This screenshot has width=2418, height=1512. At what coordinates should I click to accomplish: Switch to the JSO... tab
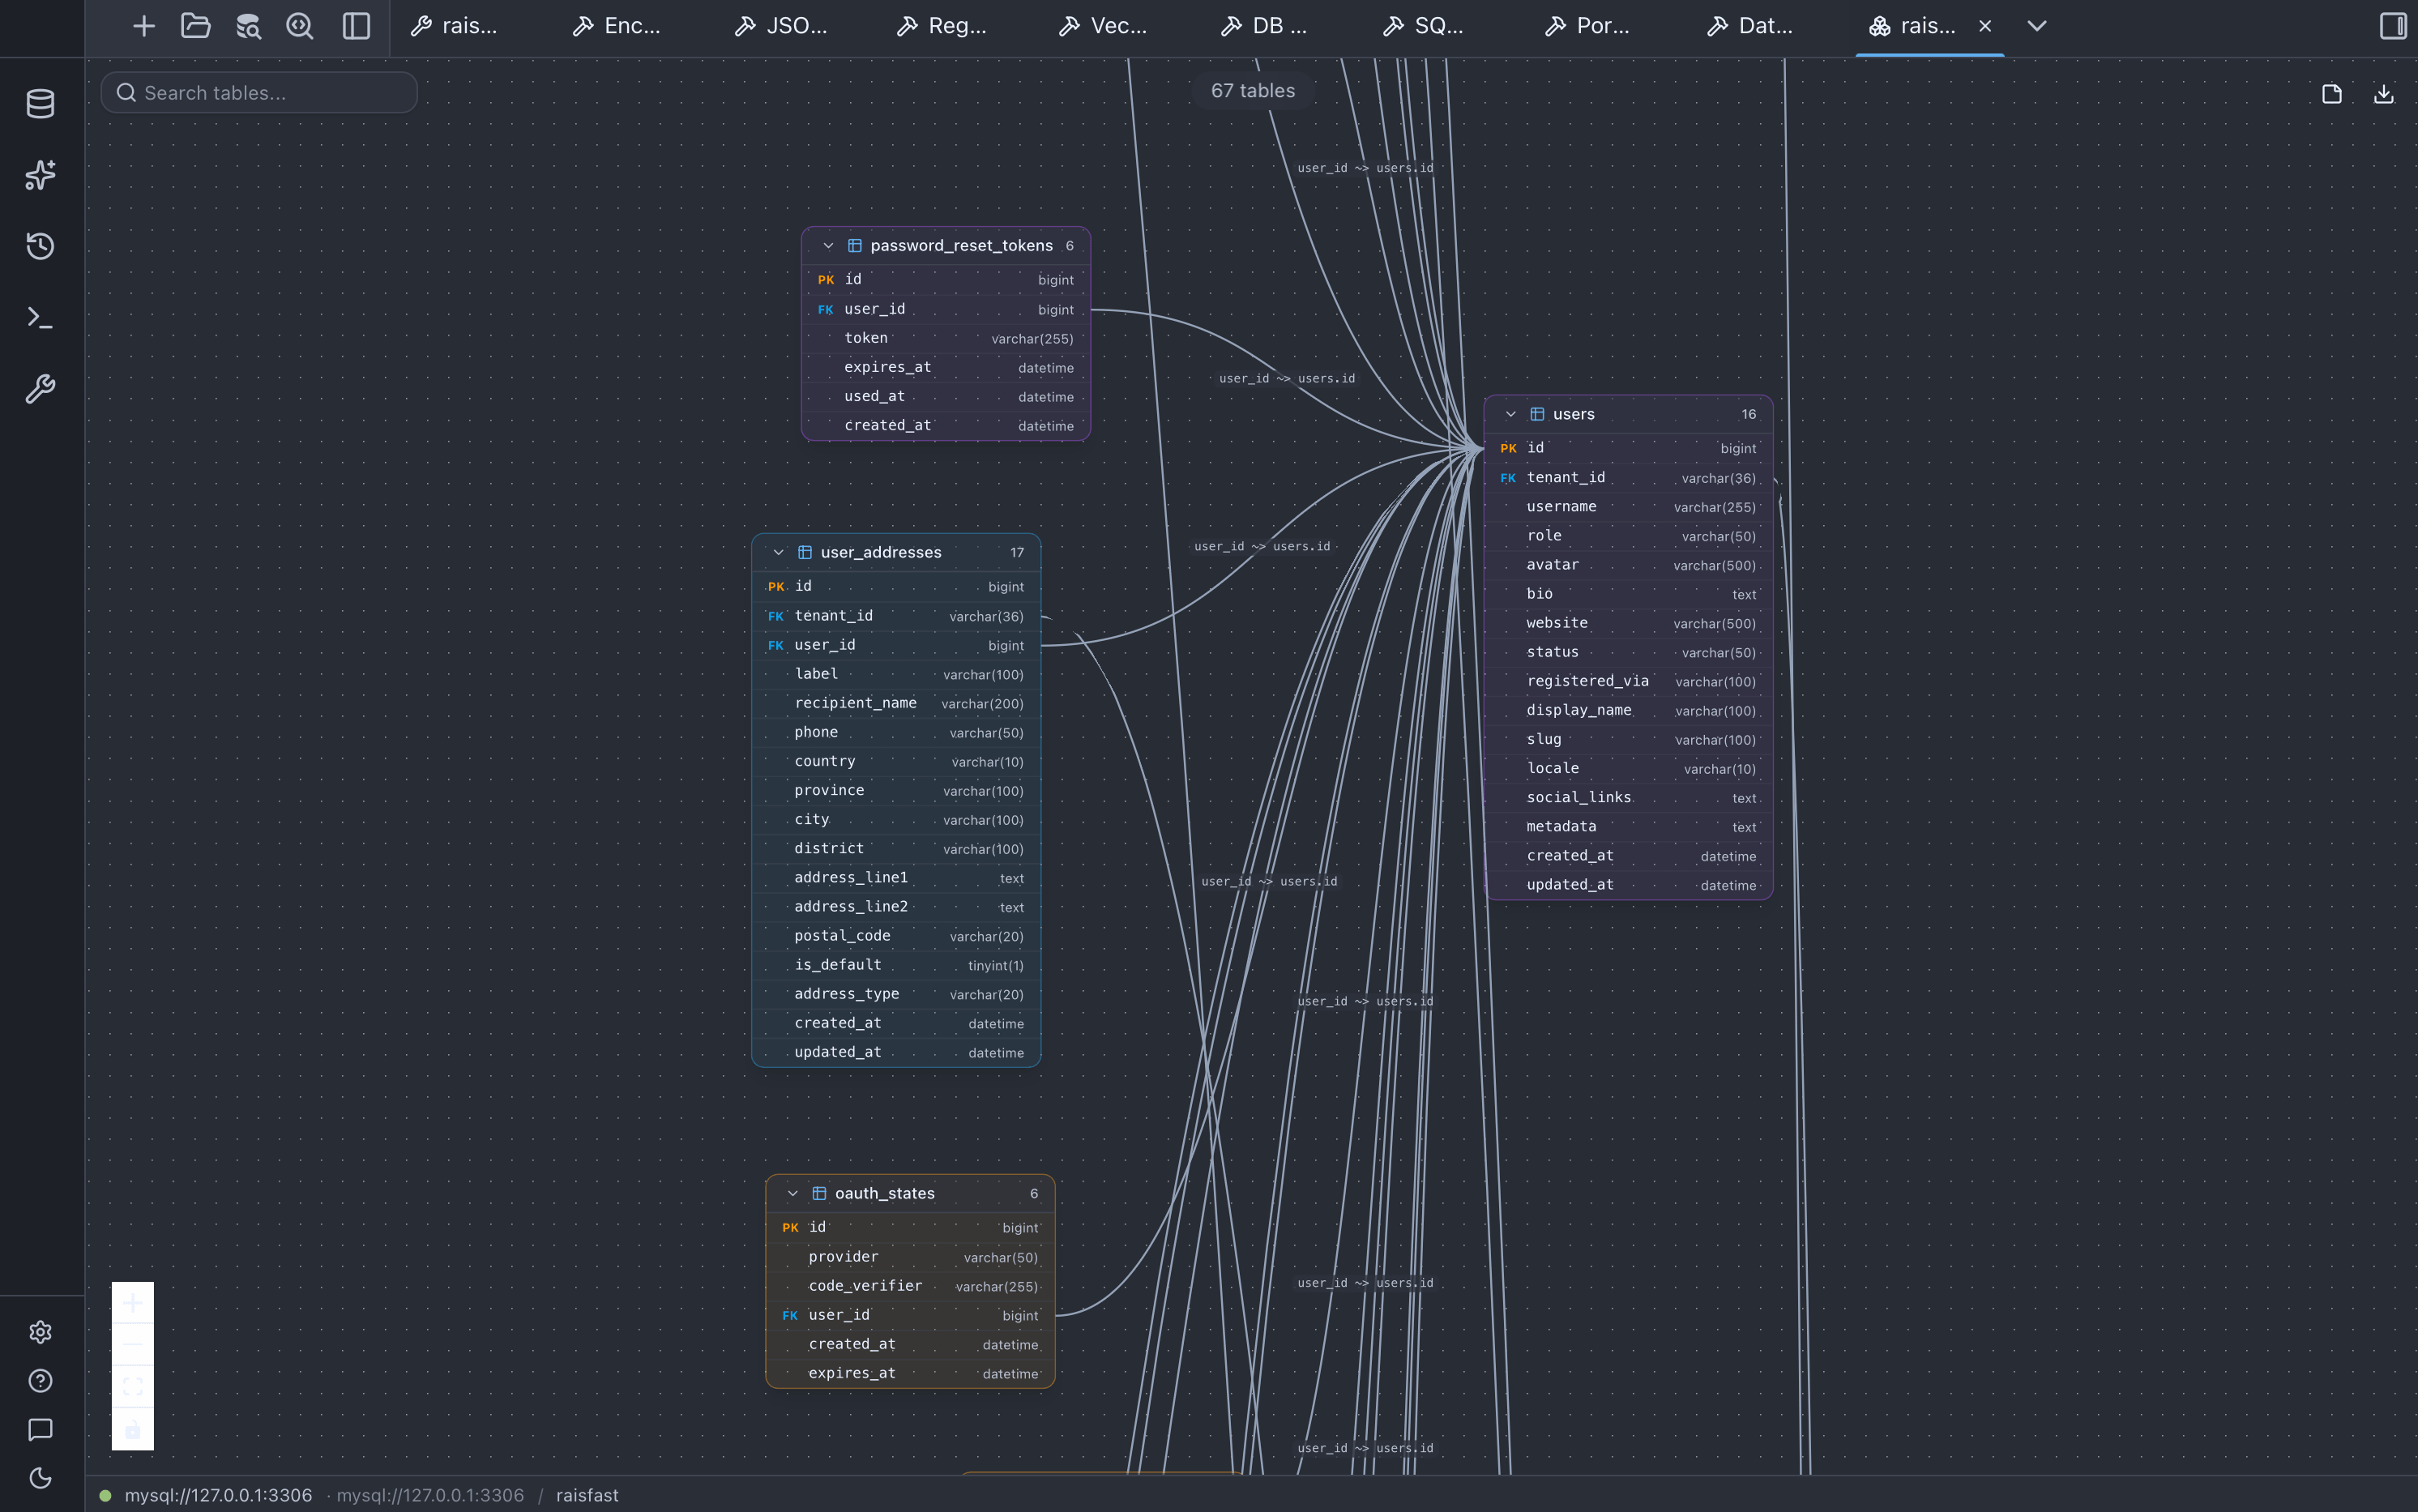coord(781,26)
